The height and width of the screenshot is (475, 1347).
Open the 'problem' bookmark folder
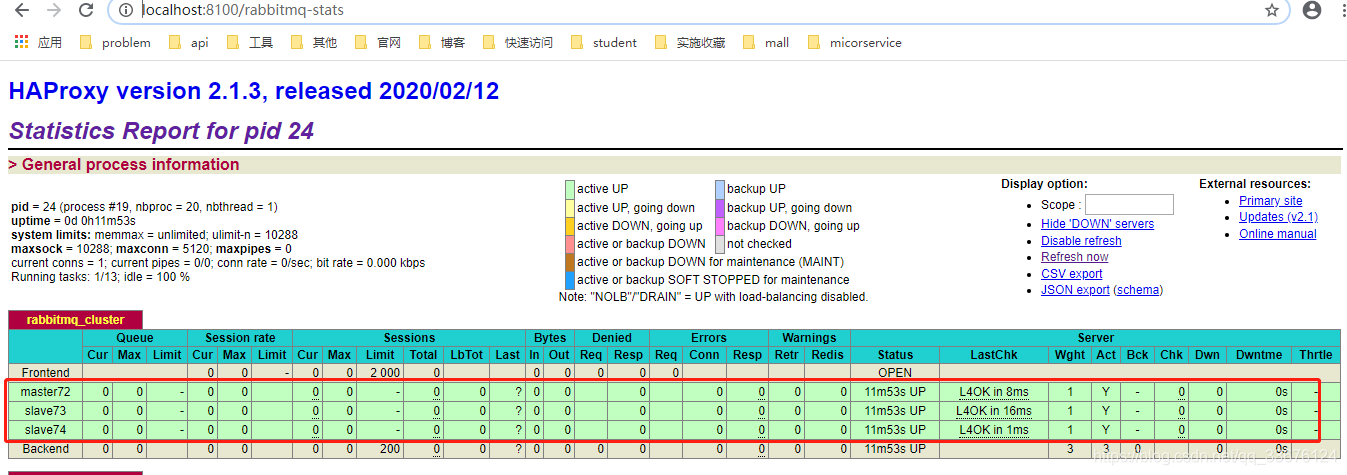pyautogui.click(x=114, y=42)
